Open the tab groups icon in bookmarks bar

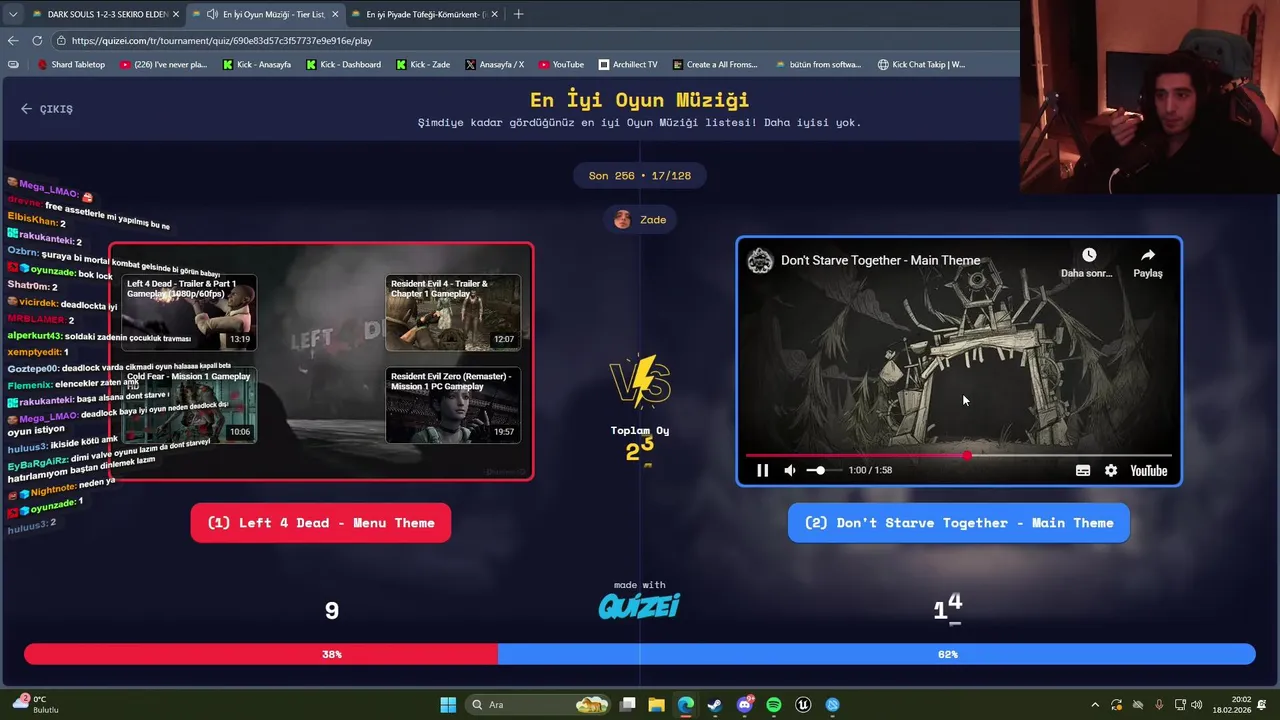[13, 64]
